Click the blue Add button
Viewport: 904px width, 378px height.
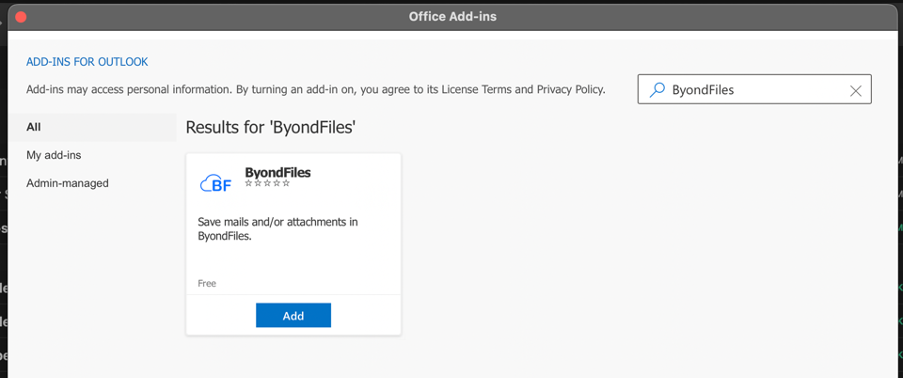[x=293, y=315]
